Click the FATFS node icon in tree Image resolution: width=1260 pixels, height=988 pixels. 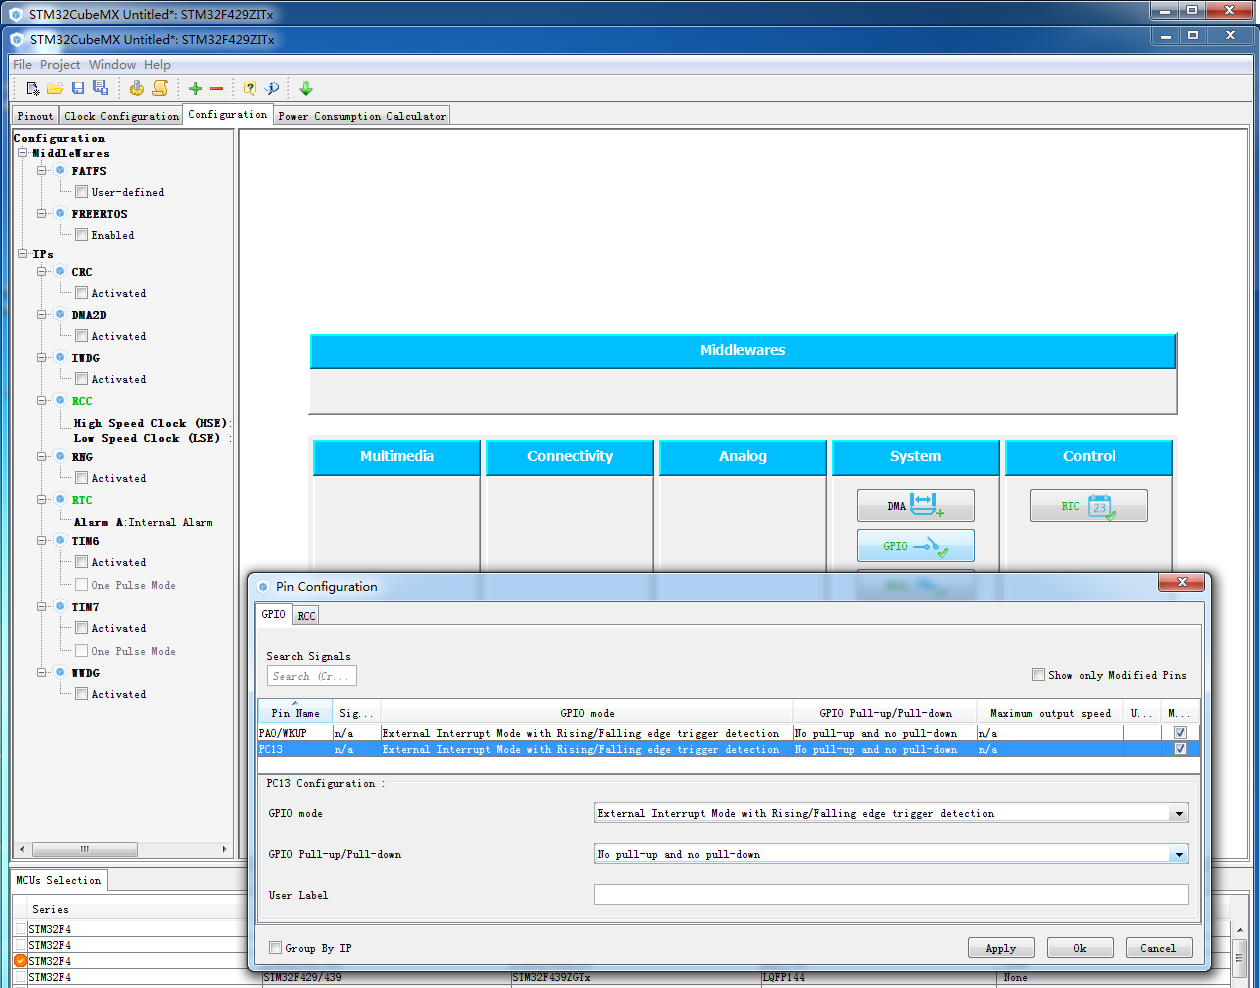60,171
